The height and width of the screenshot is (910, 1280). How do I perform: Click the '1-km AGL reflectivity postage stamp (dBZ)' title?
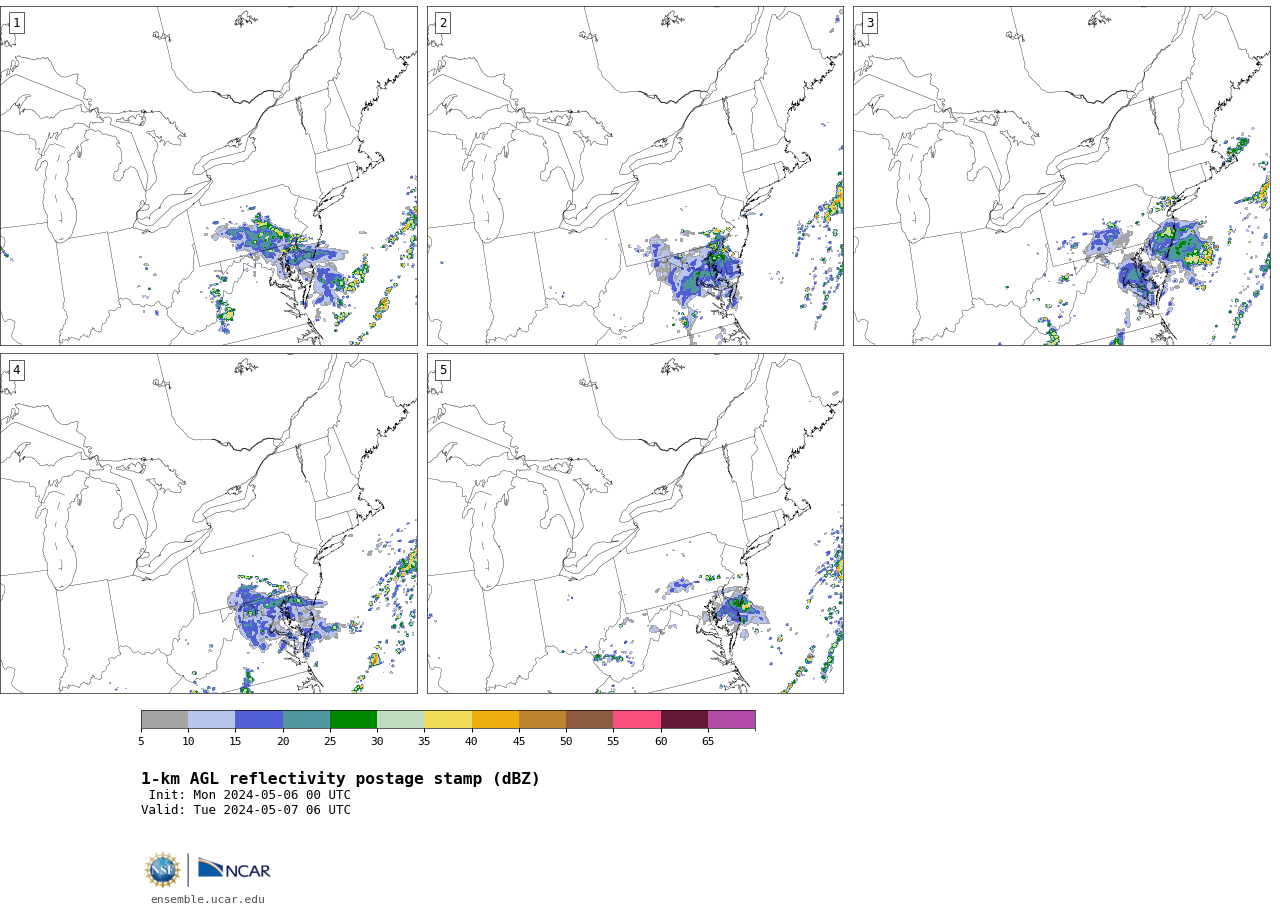click(x=340, y=779)
